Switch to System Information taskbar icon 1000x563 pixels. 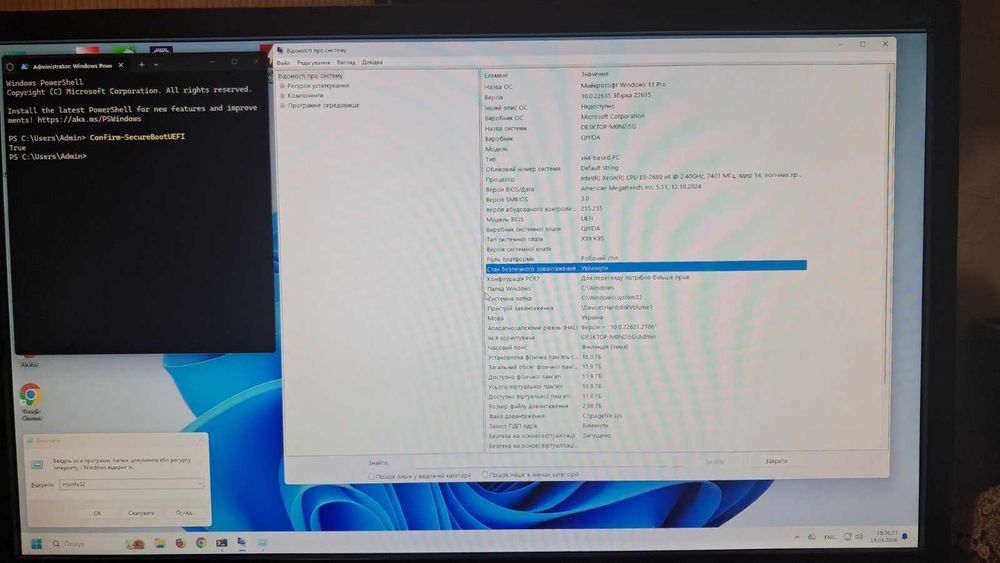(242, 543)
